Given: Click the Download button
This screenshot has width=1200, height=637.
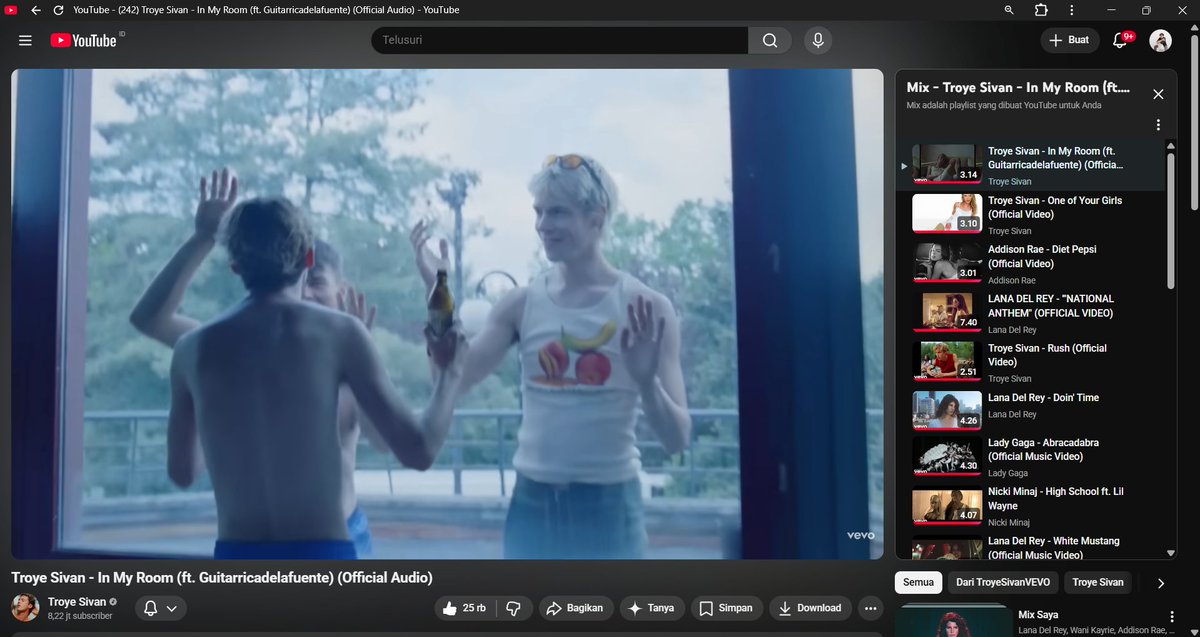Looking at the screenshot, I should [810, 608].
